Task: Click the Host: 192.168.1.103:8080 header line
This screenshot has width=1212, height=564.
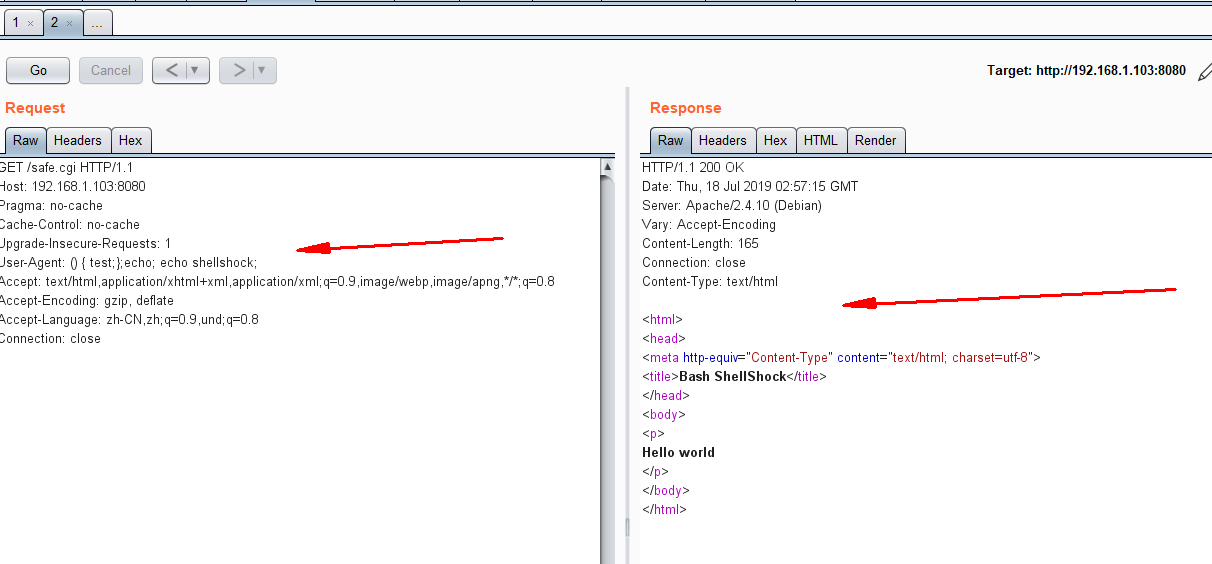Action: click(72, 187)
